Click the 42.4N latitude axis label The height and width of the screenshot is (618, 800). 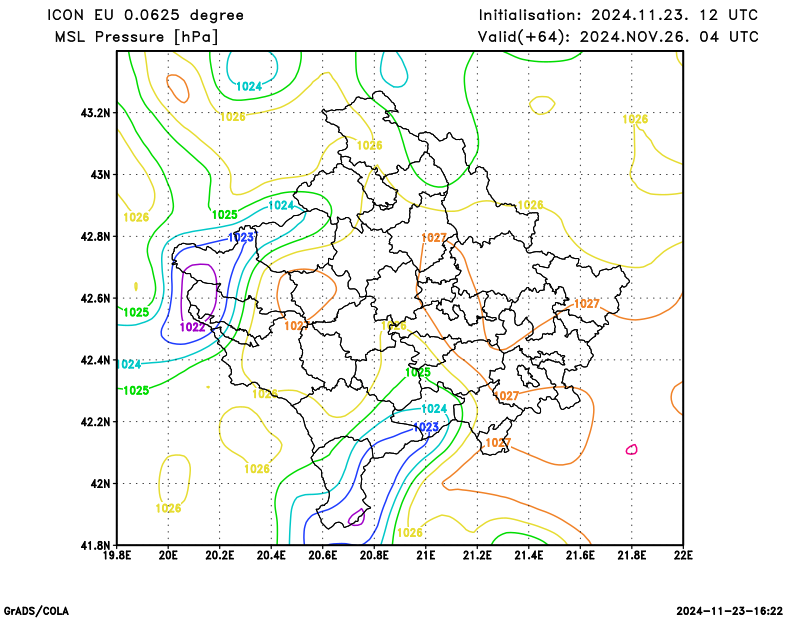(x=95, y=360)
